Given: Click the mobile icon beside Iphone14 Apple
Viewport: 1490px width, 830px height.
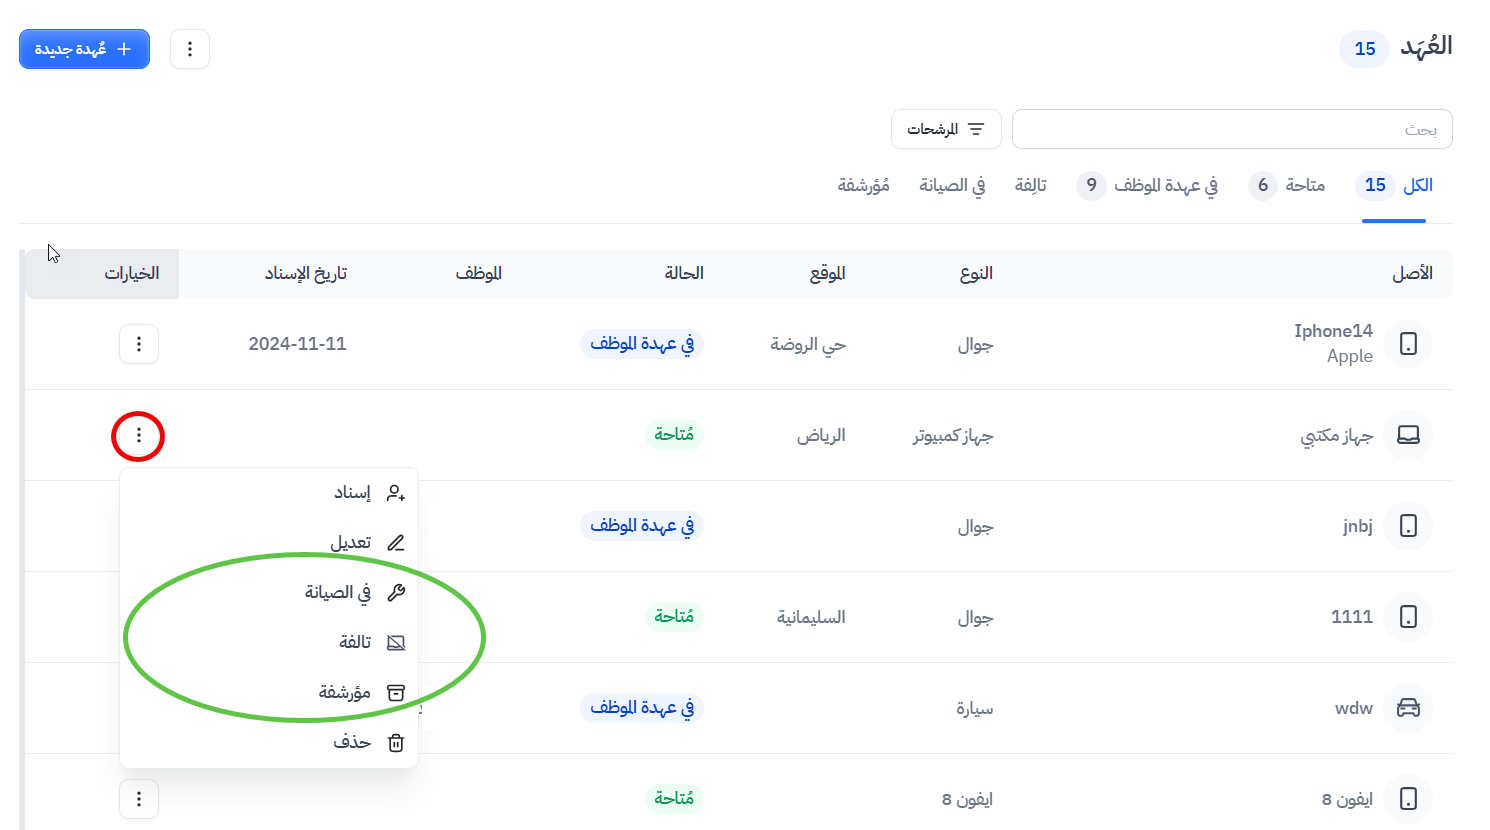Looking at the screenshot, I should (x=1408, y=344).
